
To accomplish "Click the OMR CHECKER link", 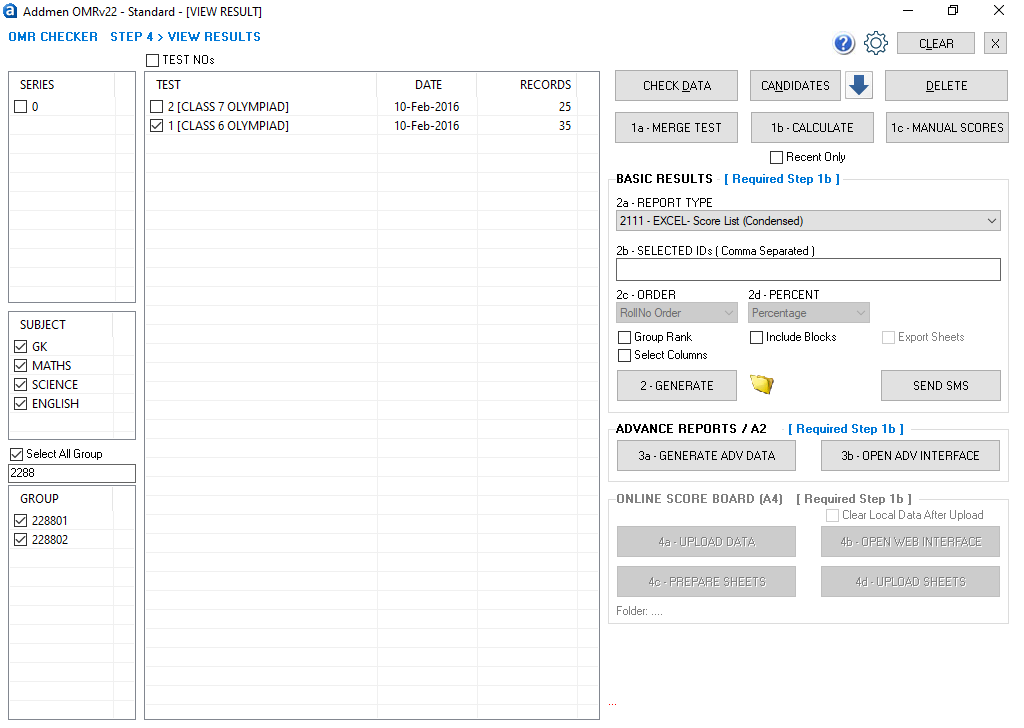I will pos(53,37).
